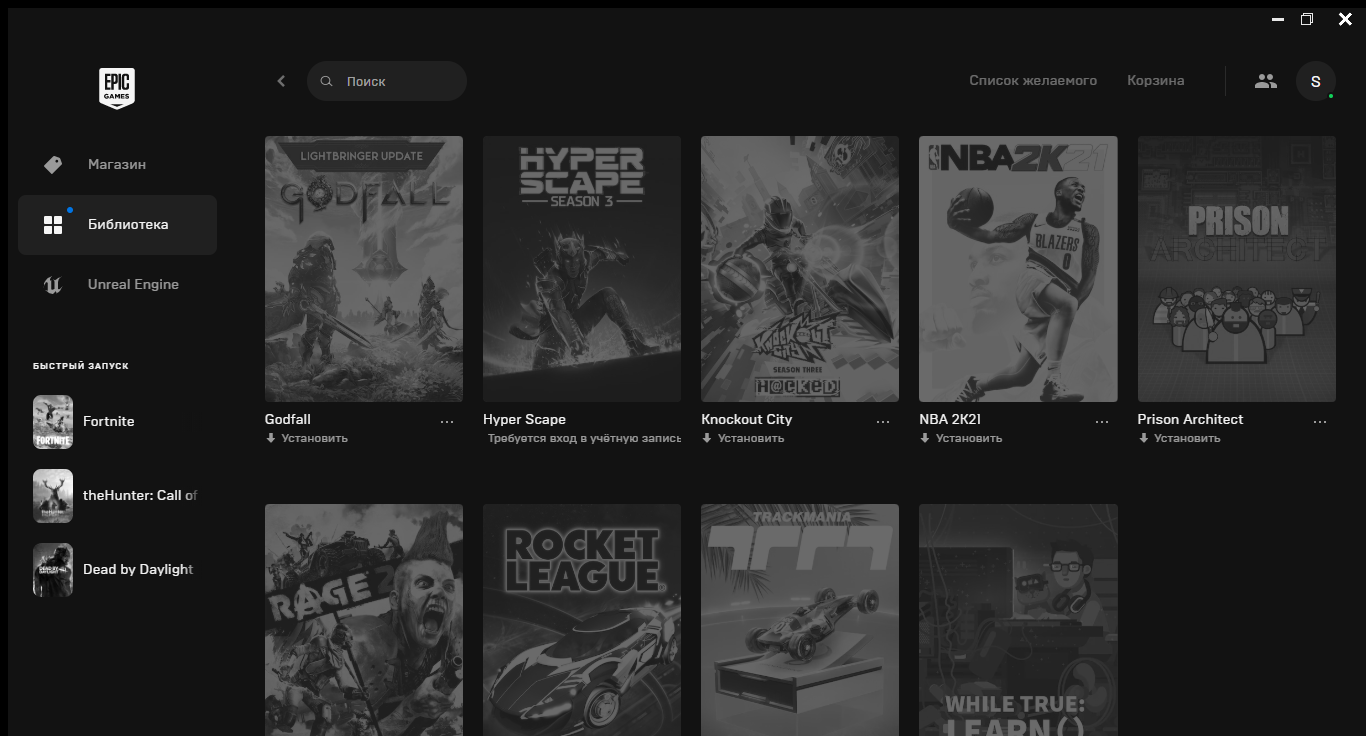Open the Rocket League cover art
The width and height of the screenshot is (1366, 736).
coord(582,620)
